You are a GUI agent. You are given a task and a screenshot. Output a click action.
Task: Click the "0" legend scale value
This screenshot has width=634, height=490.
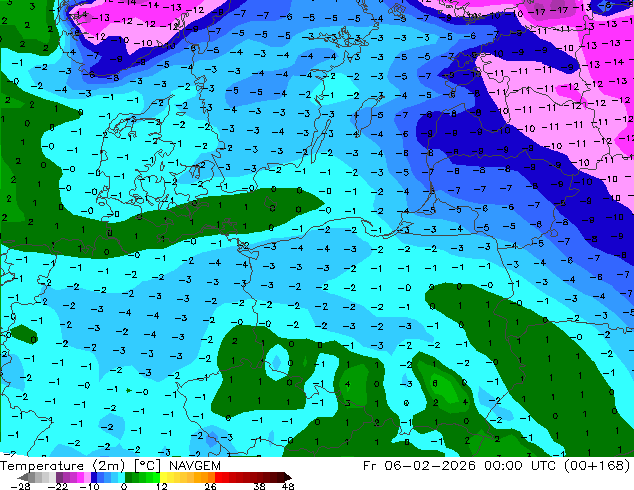click(x=123, y=486)
